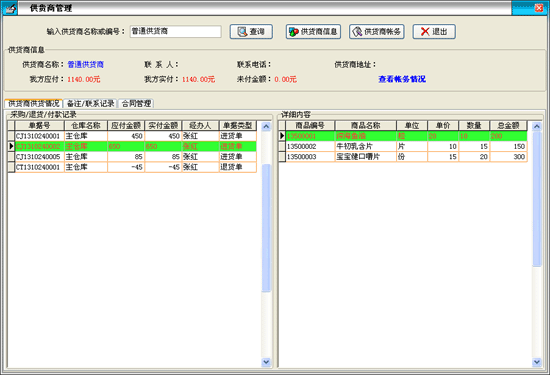Click the 退出 exit button

tap(434, 32)
